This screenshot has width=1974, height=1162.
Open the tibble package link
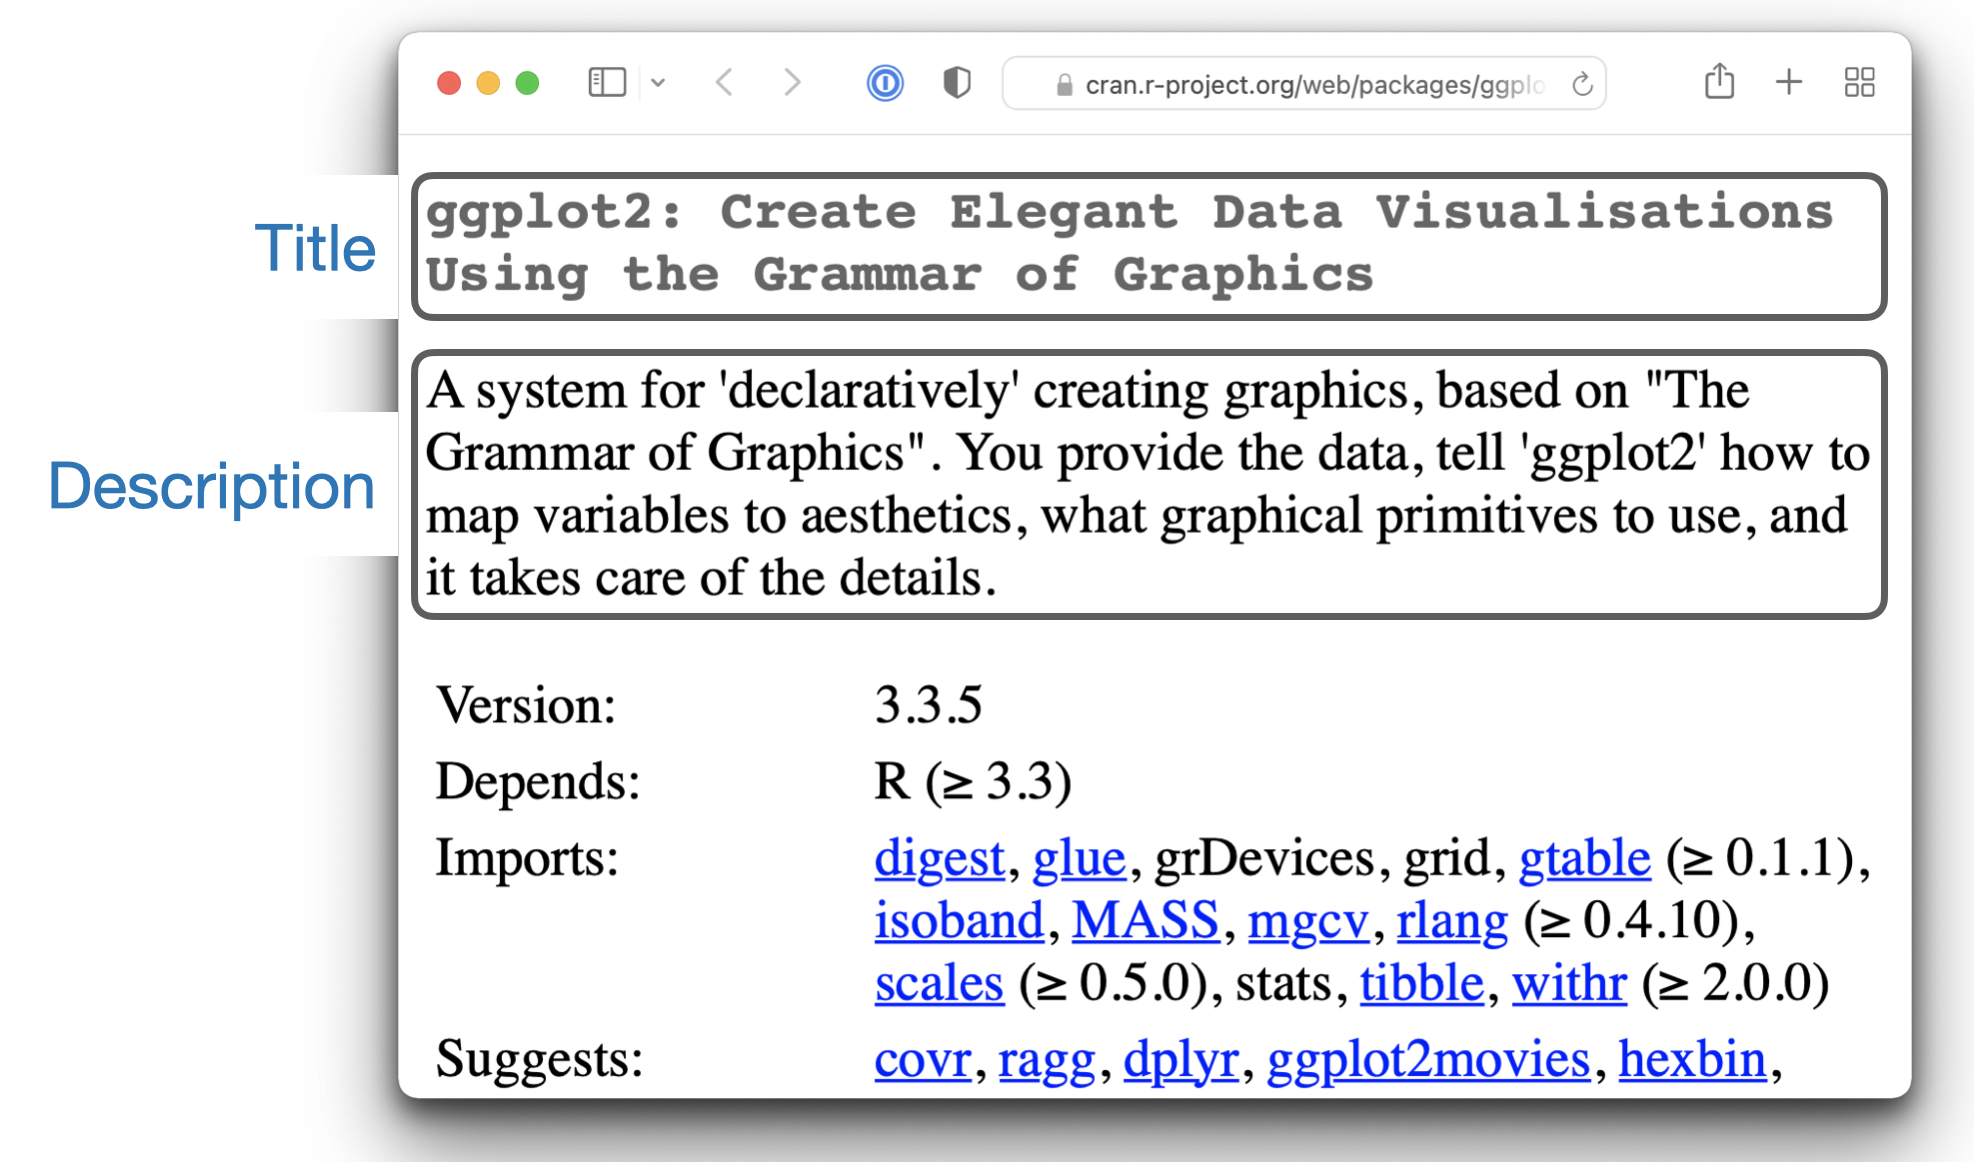(1422, 983)
